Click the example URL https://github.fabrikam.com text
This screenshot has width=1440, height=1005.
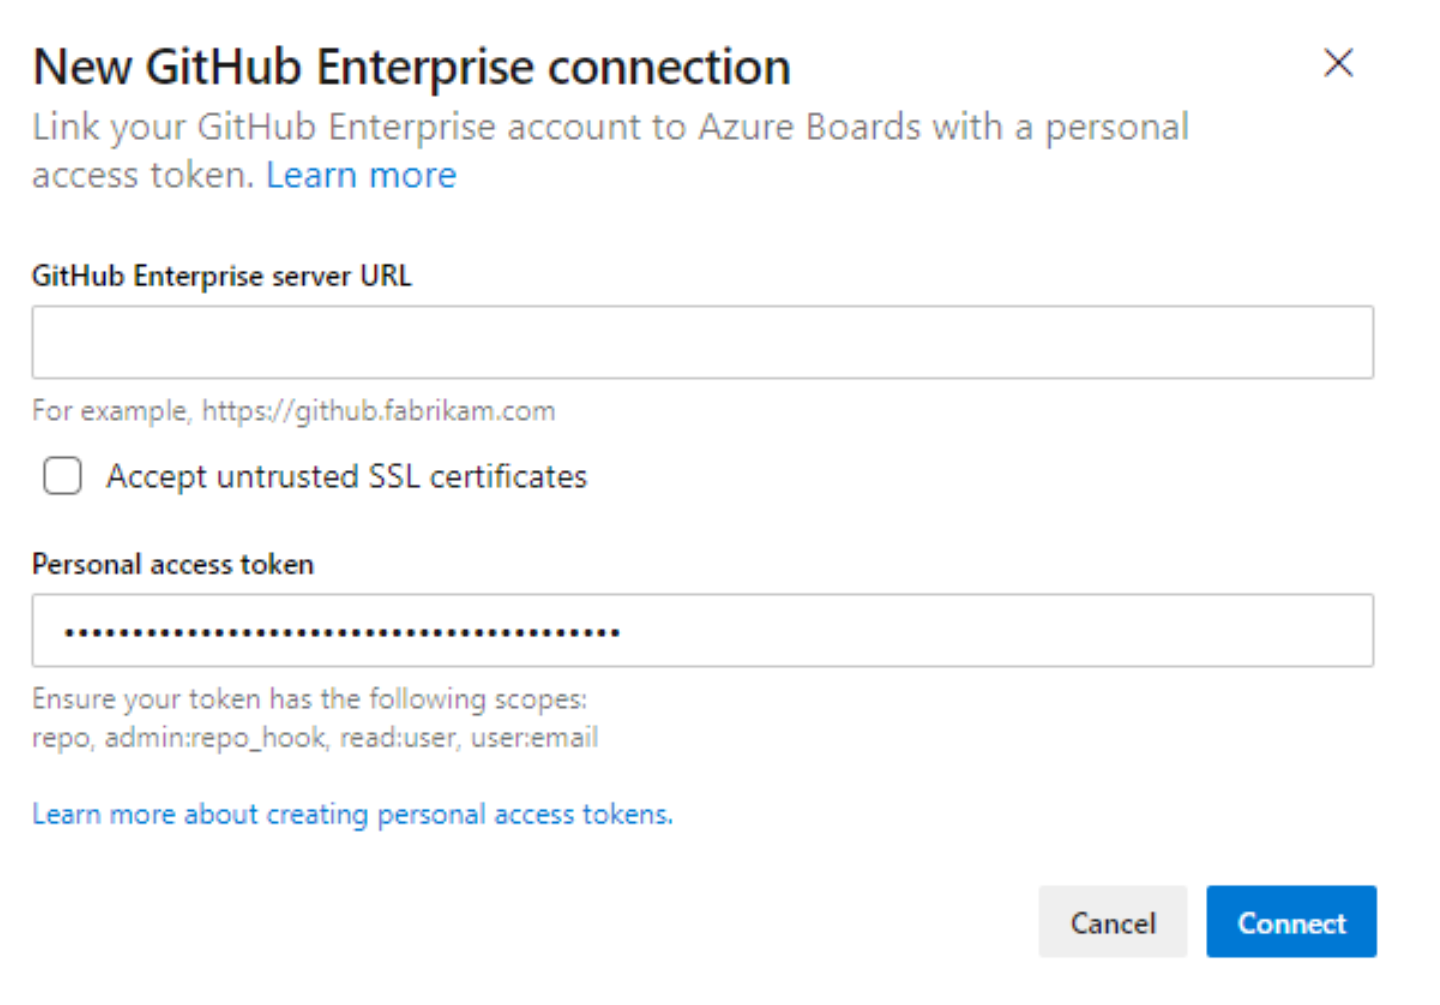click(293, 410)
